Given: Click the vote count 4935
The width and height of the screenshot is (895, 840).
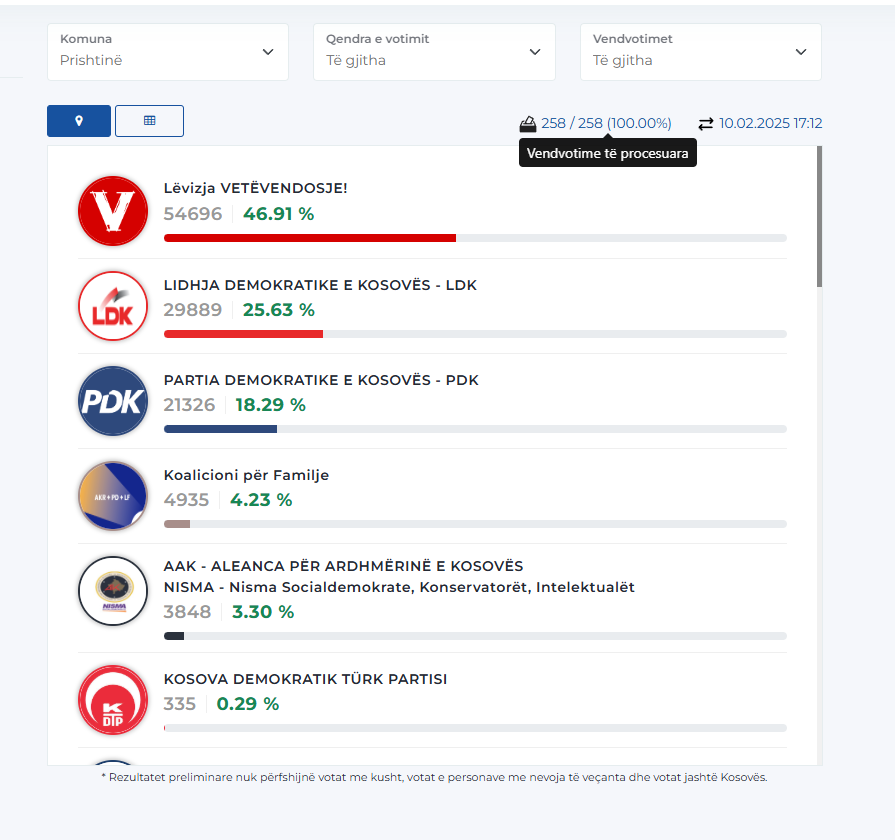Looking at the screenshot, I should tap(186, 500).
